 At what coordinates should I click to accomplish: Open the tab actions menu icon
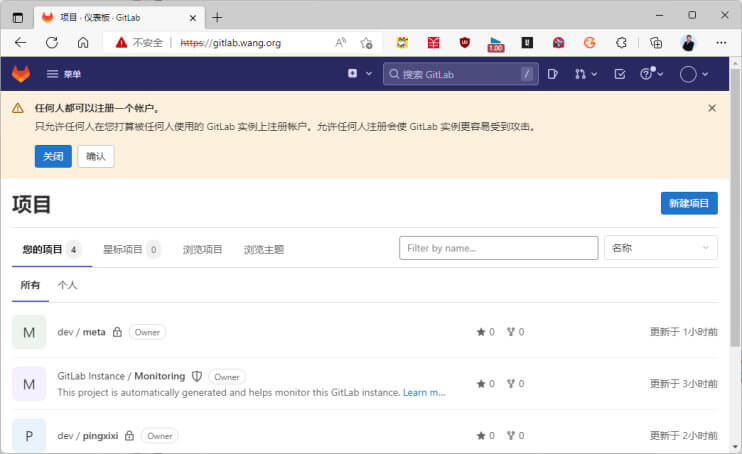18,18
